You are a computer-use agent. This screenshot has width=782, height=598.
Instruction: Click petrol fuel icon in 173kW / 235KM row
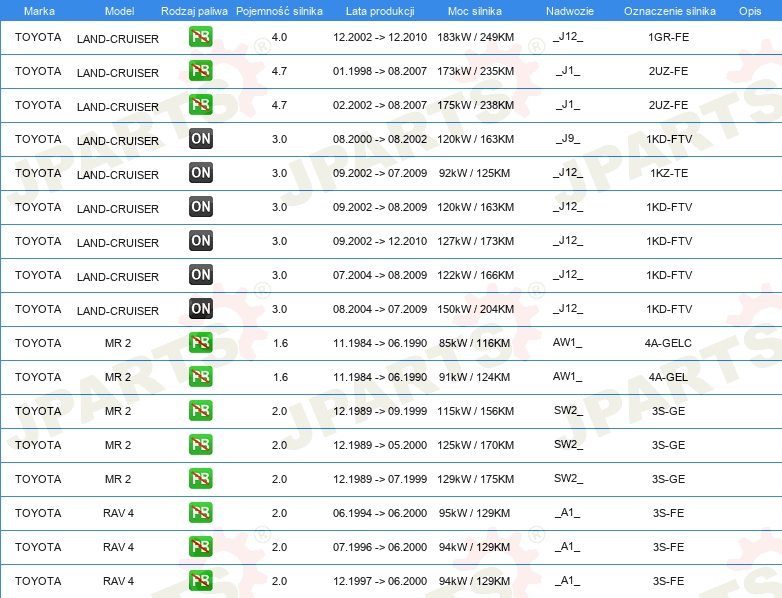[200, 71]
